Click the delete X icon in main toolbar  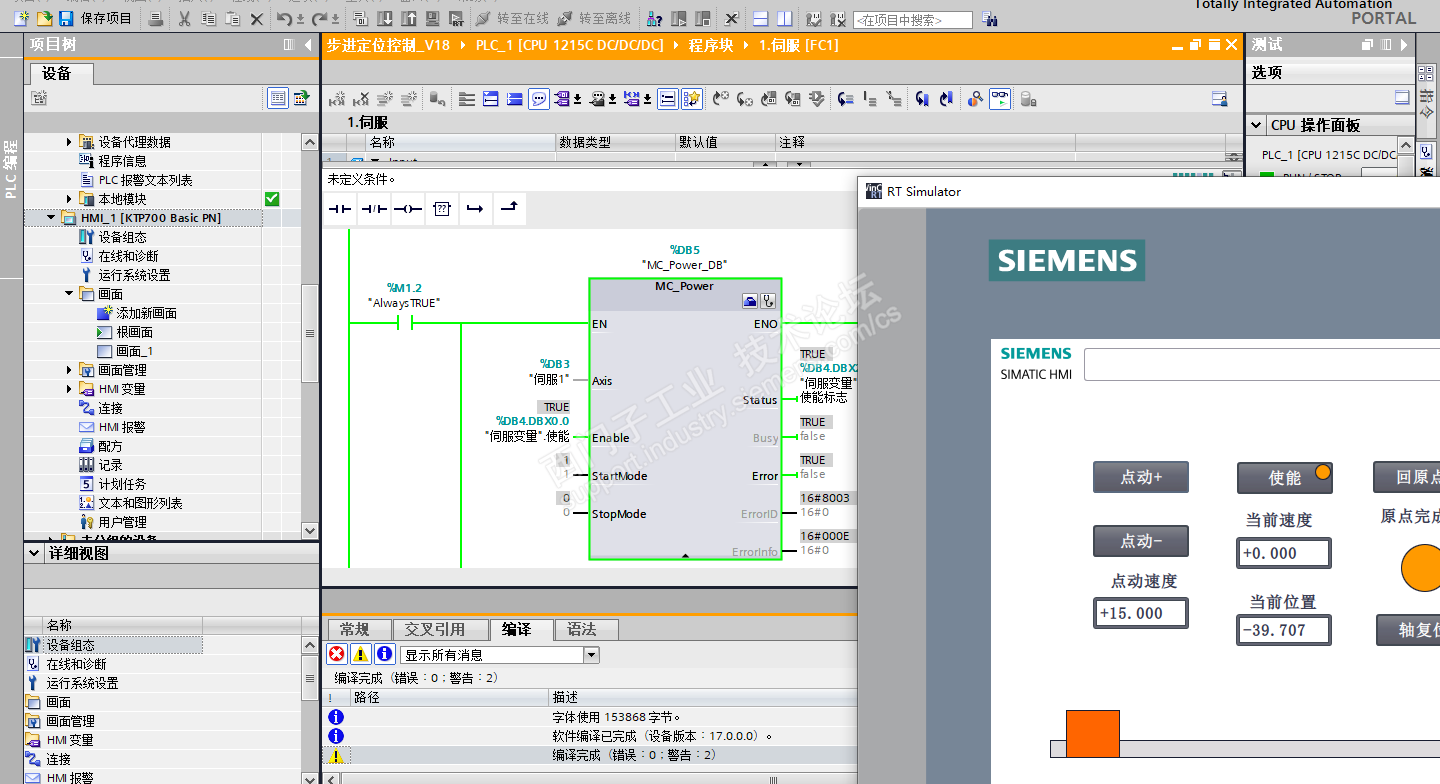coord(257,18)
